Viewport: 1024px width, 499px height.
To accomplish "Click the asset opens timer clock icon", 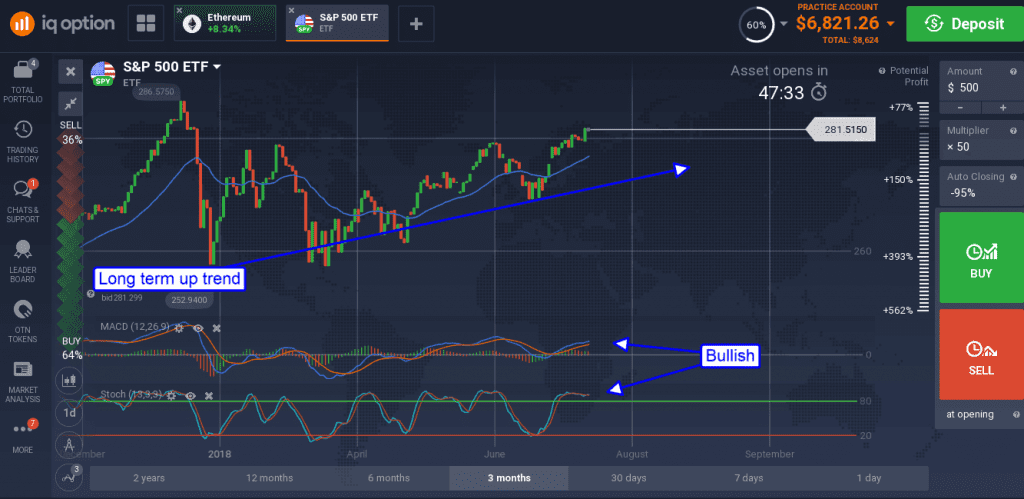I will click(818, 93).
